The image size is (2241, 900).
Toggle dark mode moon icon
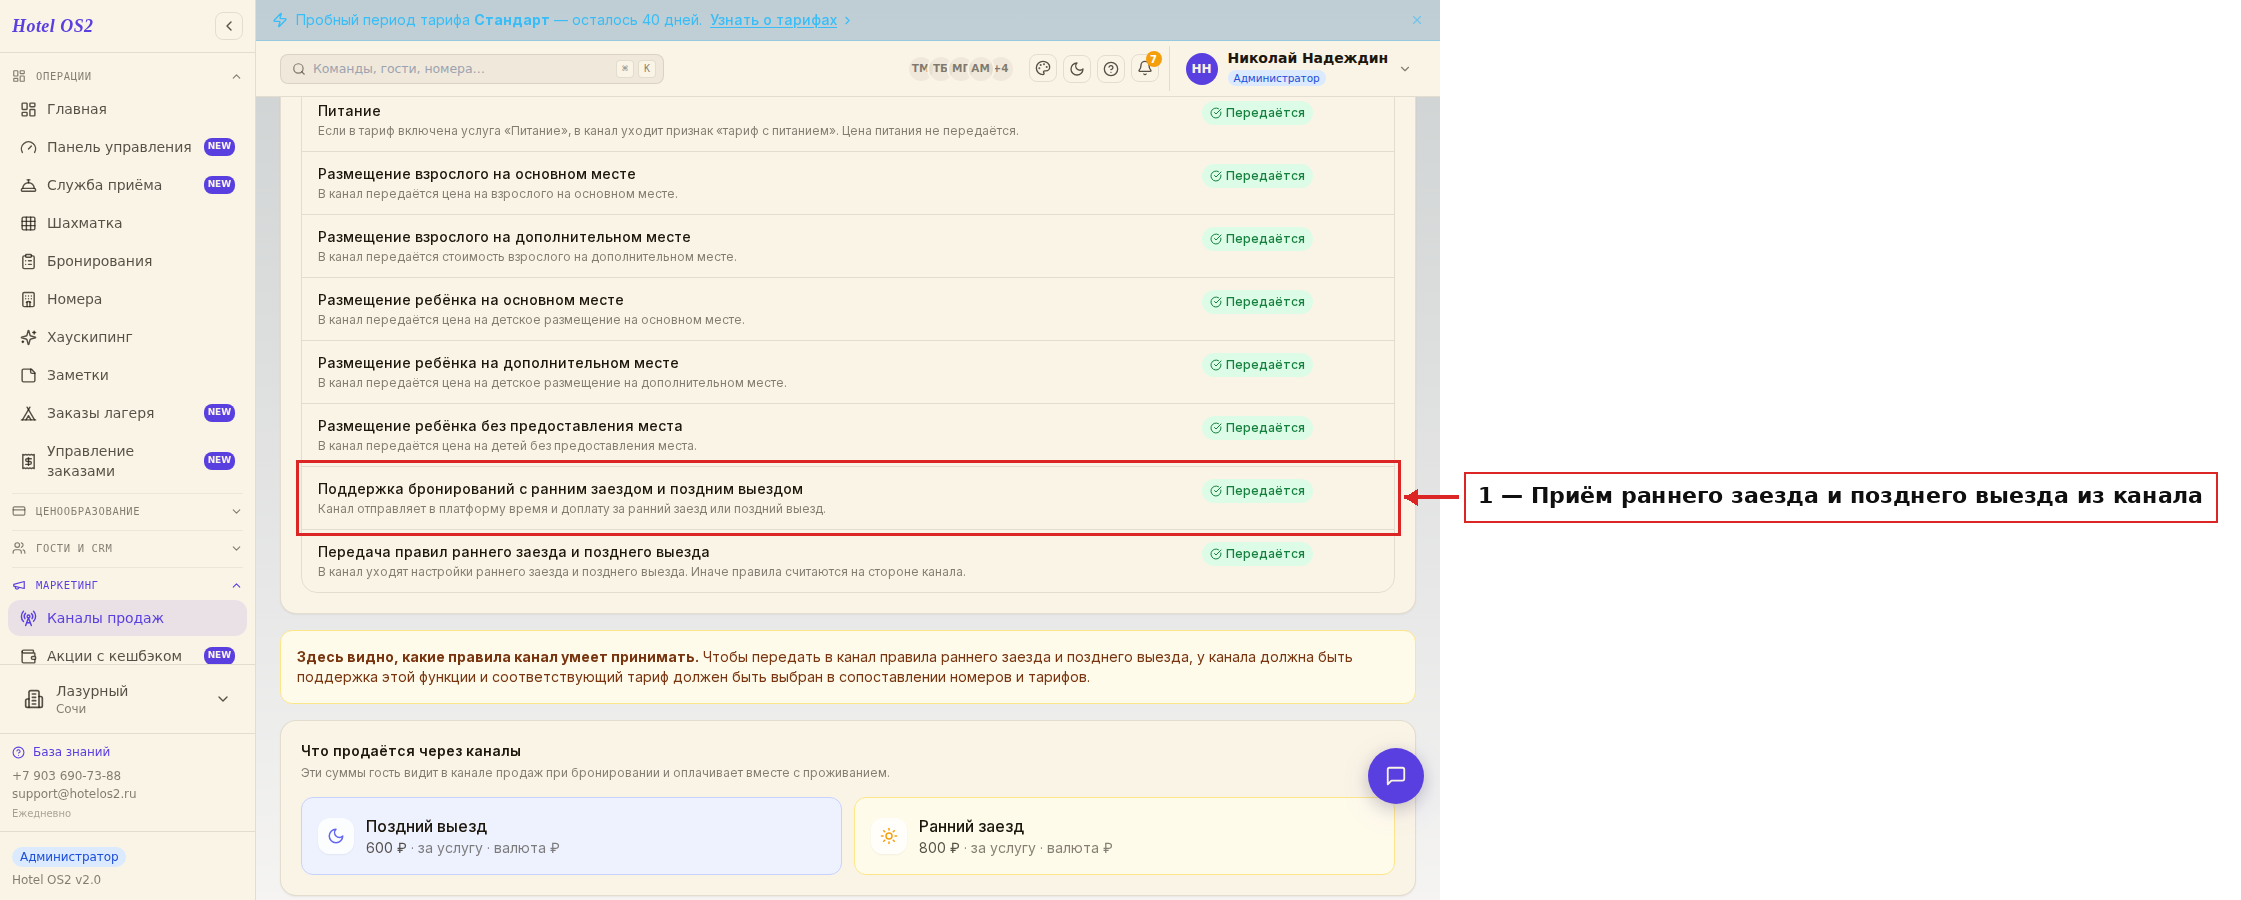[1077, 69]
